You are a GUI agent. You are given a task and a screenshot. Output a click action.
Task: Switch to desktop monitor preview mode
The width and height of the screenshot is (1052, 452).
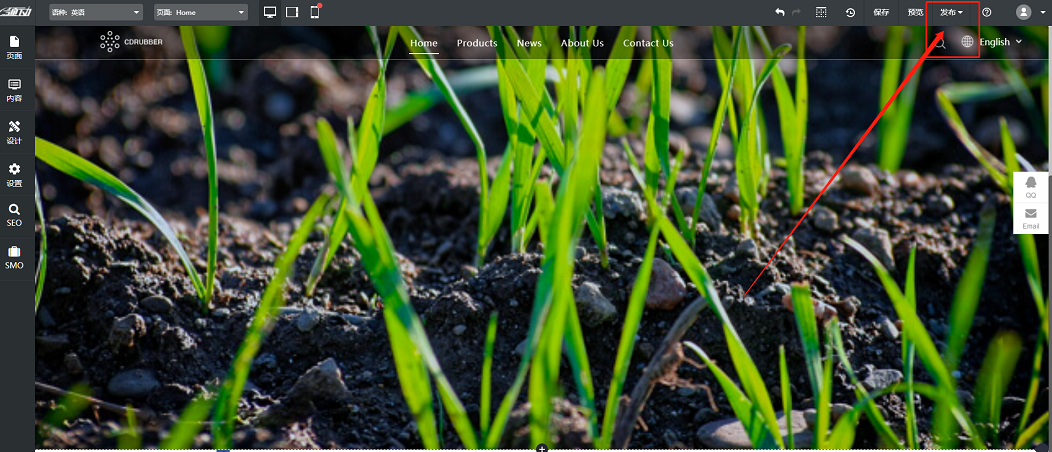point(270,12)
